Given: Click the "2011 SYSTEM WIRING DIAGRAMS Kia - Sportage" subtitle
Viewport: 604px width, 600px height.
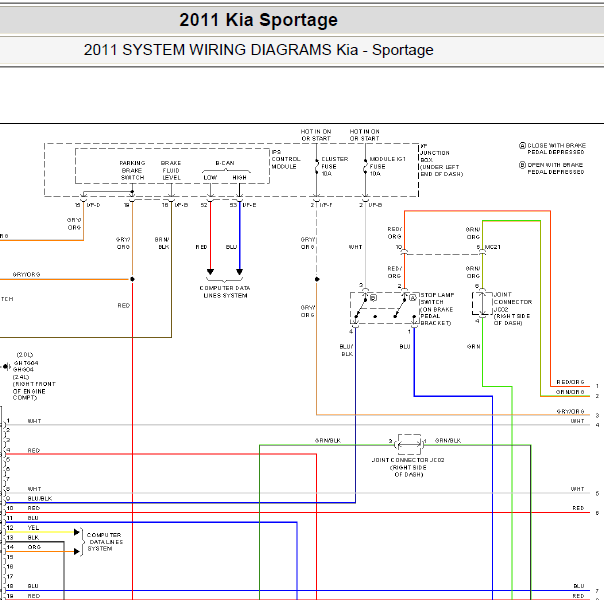Looking at the screenshot, I should coord(258,50).
